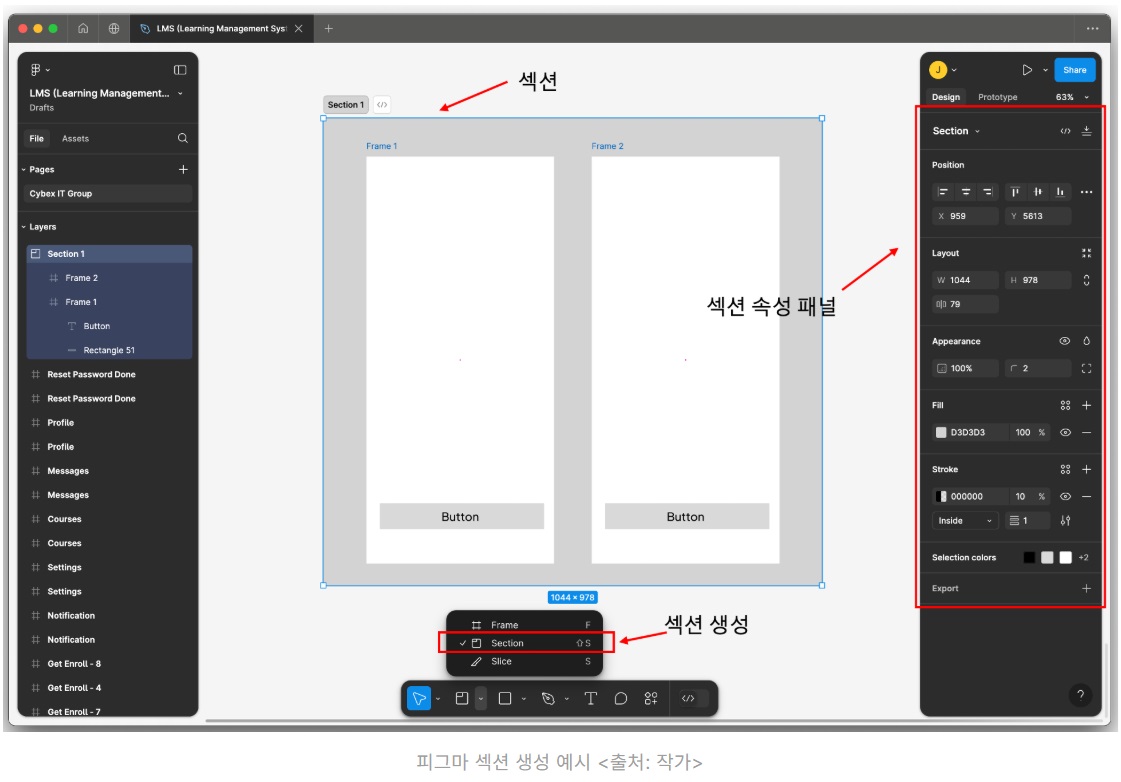Screen dimensions: 1121x782
Task: Collapse the Pages section
Action: click(24, 169)
